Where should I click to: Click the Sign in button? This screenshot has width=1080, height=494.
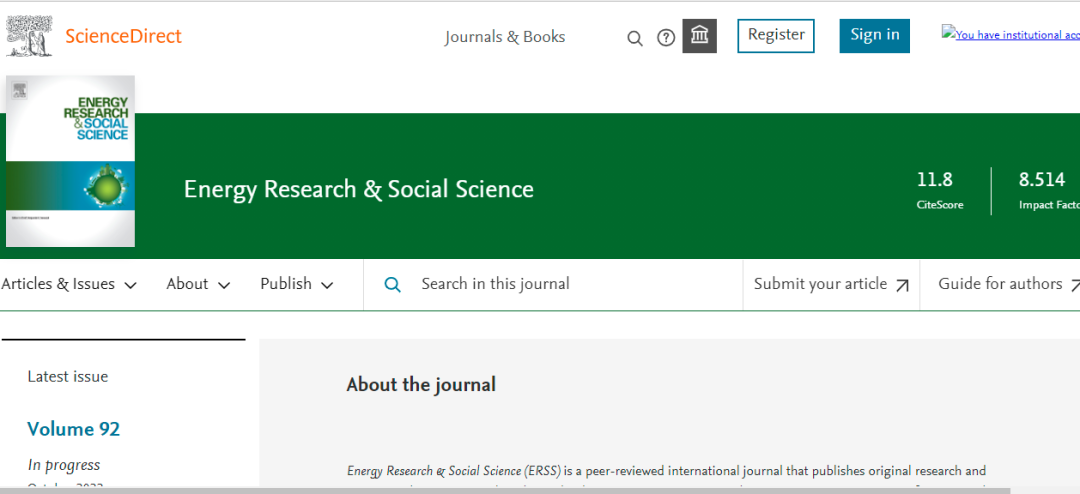click(x=874, y=35)
